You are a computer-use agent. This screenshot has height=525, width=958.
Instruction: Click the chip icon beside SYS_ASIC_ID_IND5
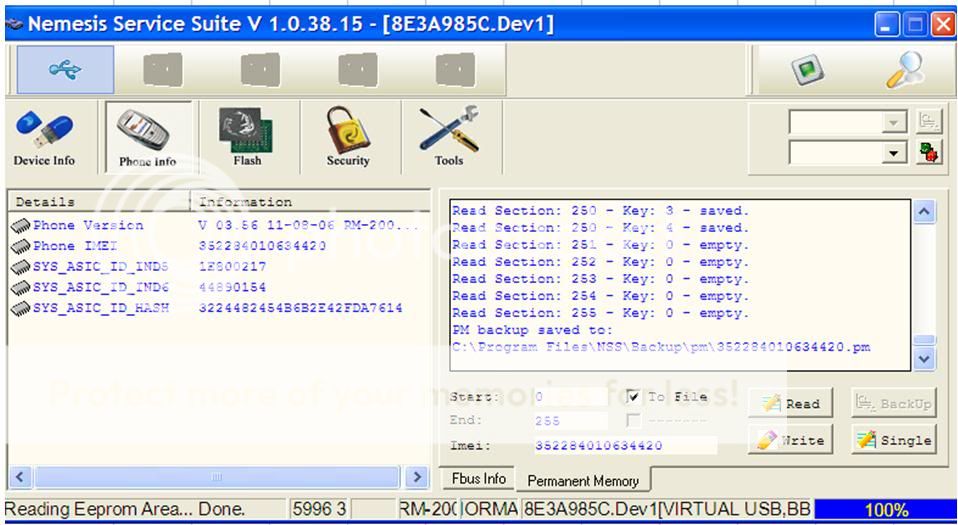20,267
